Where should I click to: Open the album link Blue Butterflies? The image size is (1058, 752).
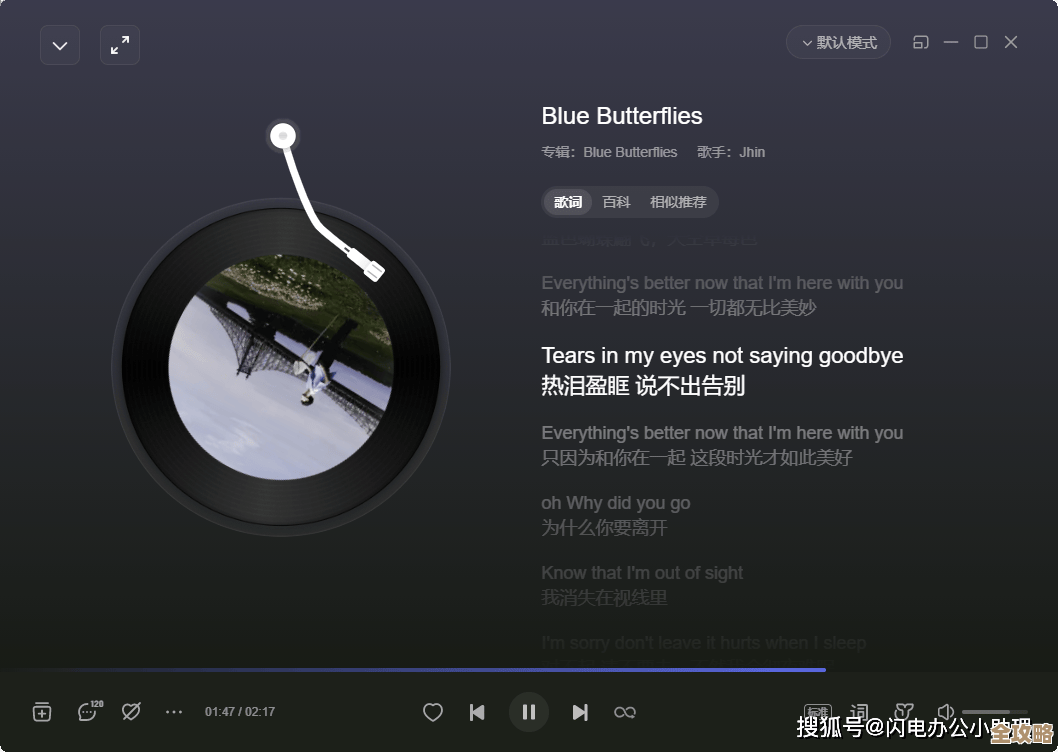pyautogui.click(x=630, y=152)
